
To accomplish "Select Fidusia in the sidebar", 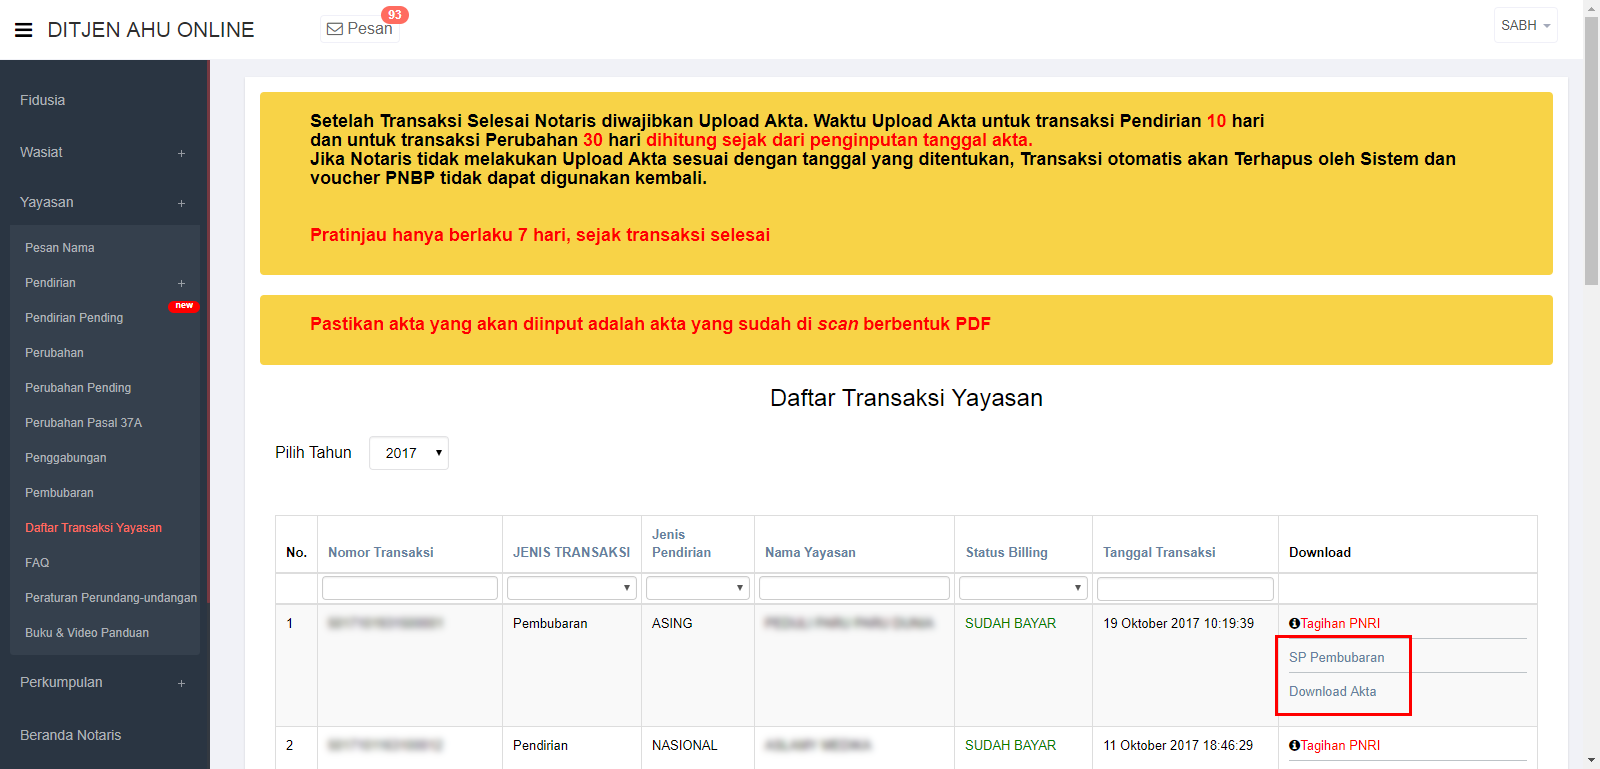I will [x=42, y=100].
